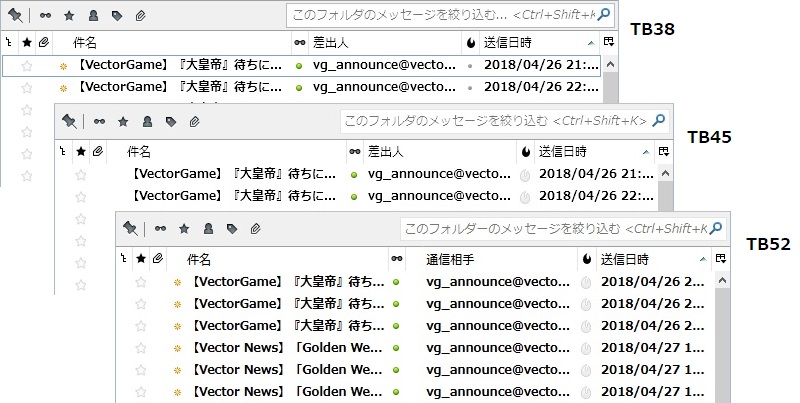Screen dimensions: 800x403
Task: Open the column picker in TB38 header
Action: (608, 43)
